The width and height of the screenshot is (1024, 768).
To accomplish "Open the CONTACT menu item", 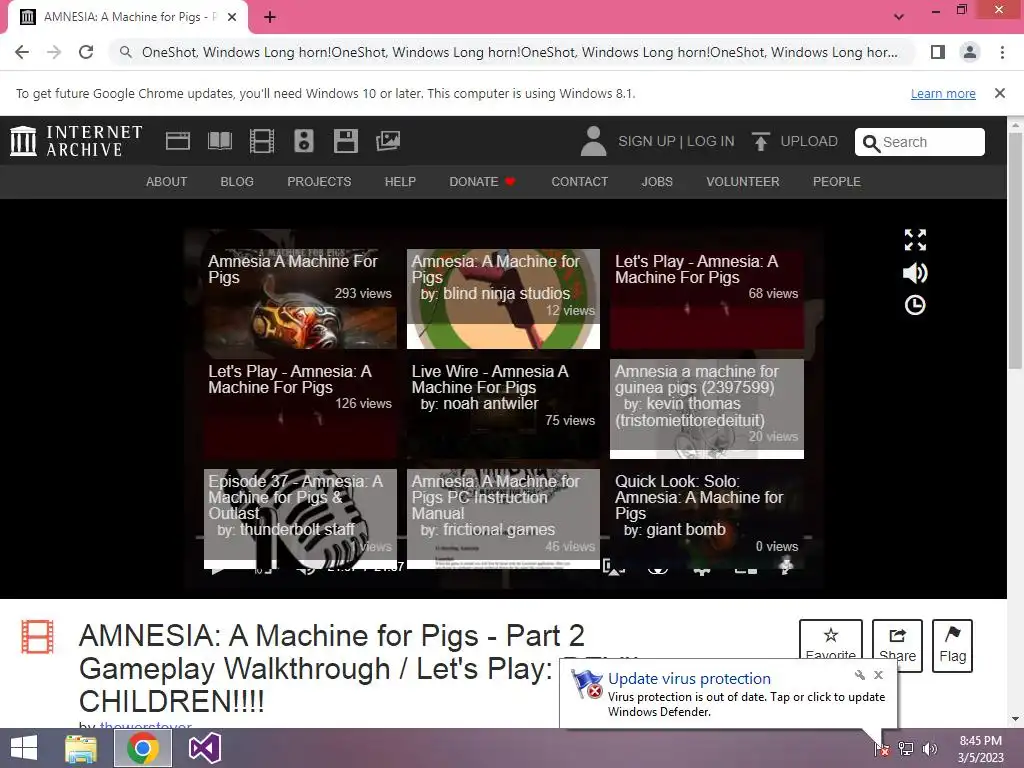I will coord(579,182).
